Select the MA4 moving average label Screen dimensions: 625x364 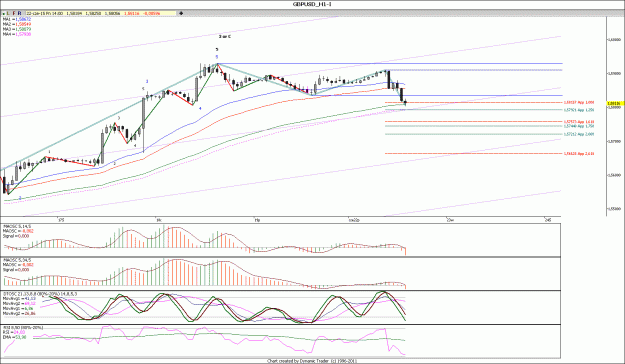(17, 34)
